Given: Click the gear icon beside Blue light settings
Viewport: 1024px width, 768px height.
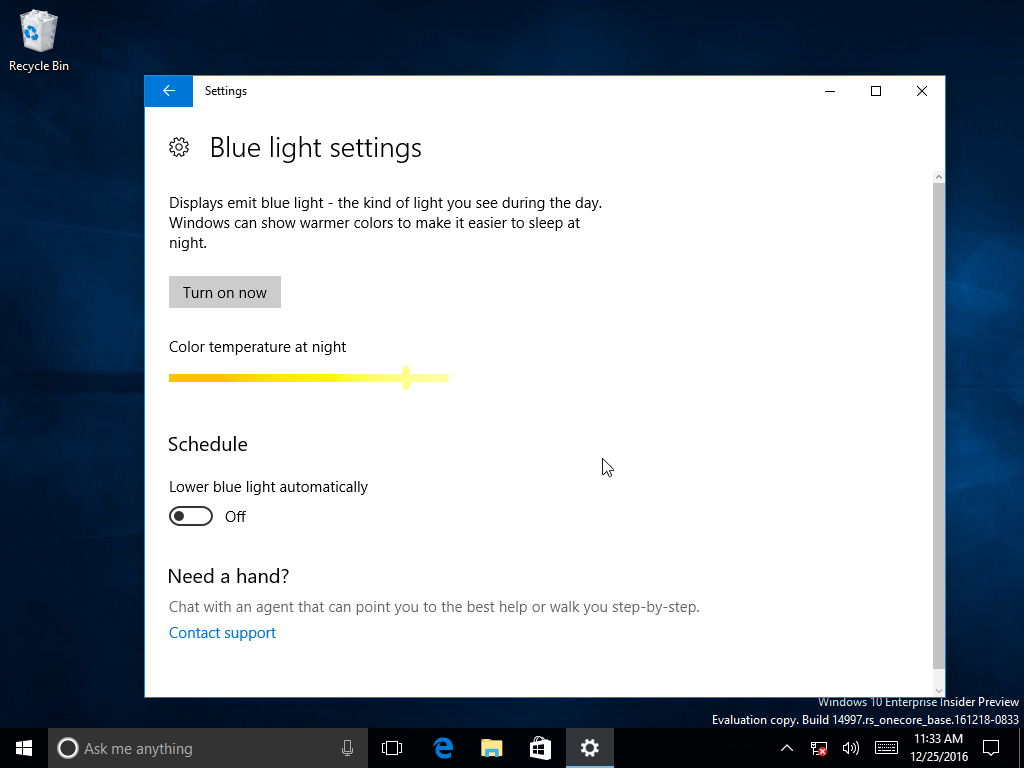Looking at the screenshot, I should [x=179, y=147].
